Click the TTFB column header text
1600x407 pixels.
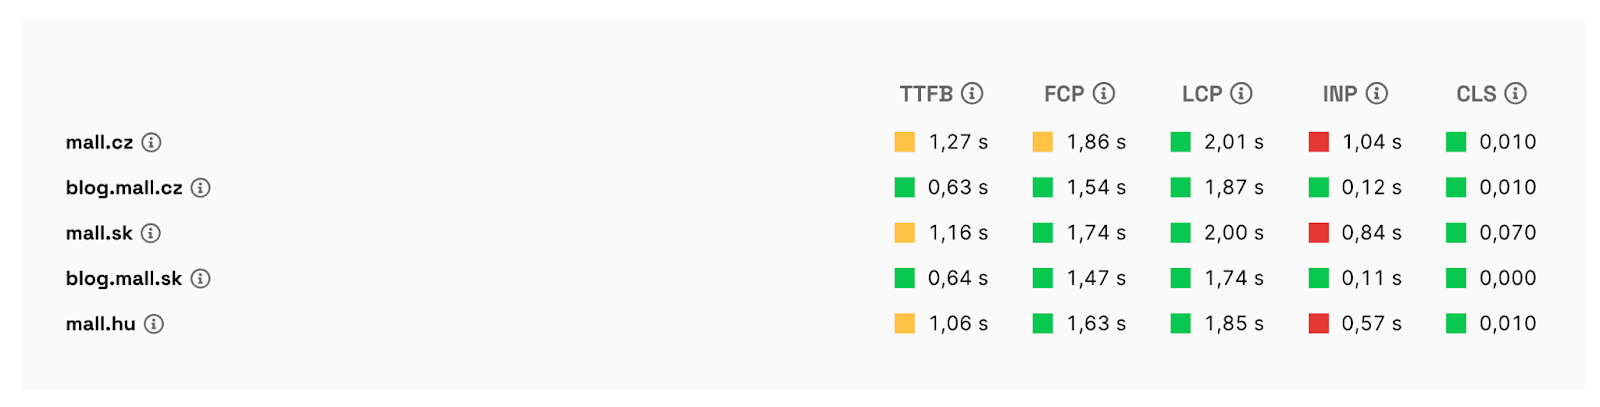[x=926, y=94]
